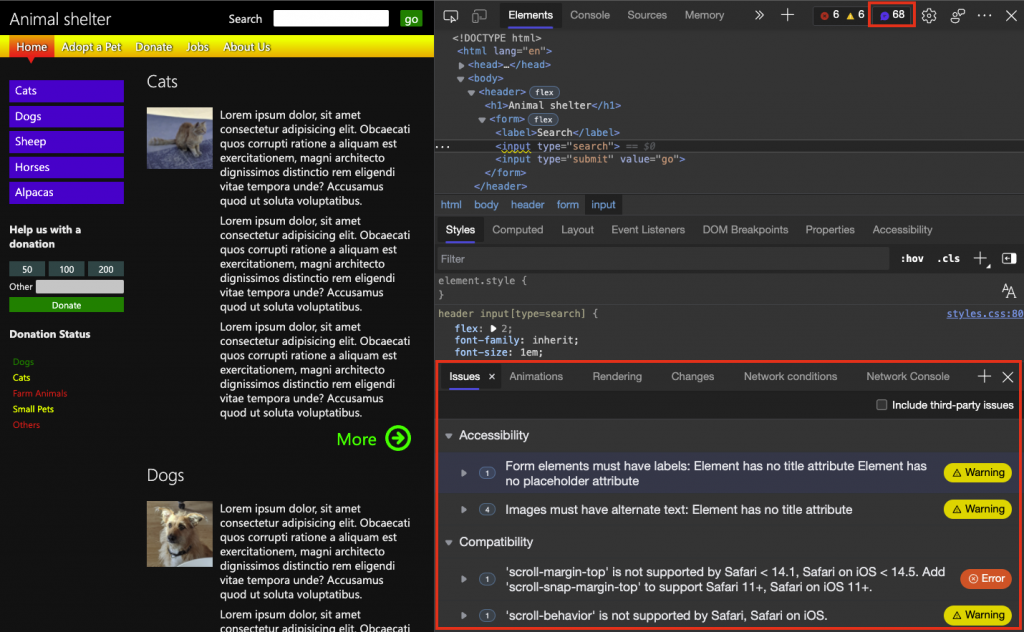This screenshot has height=632, width=1024.
Task: Expand the Images must have alternate text issue
Action: click(x=464, y=509)
